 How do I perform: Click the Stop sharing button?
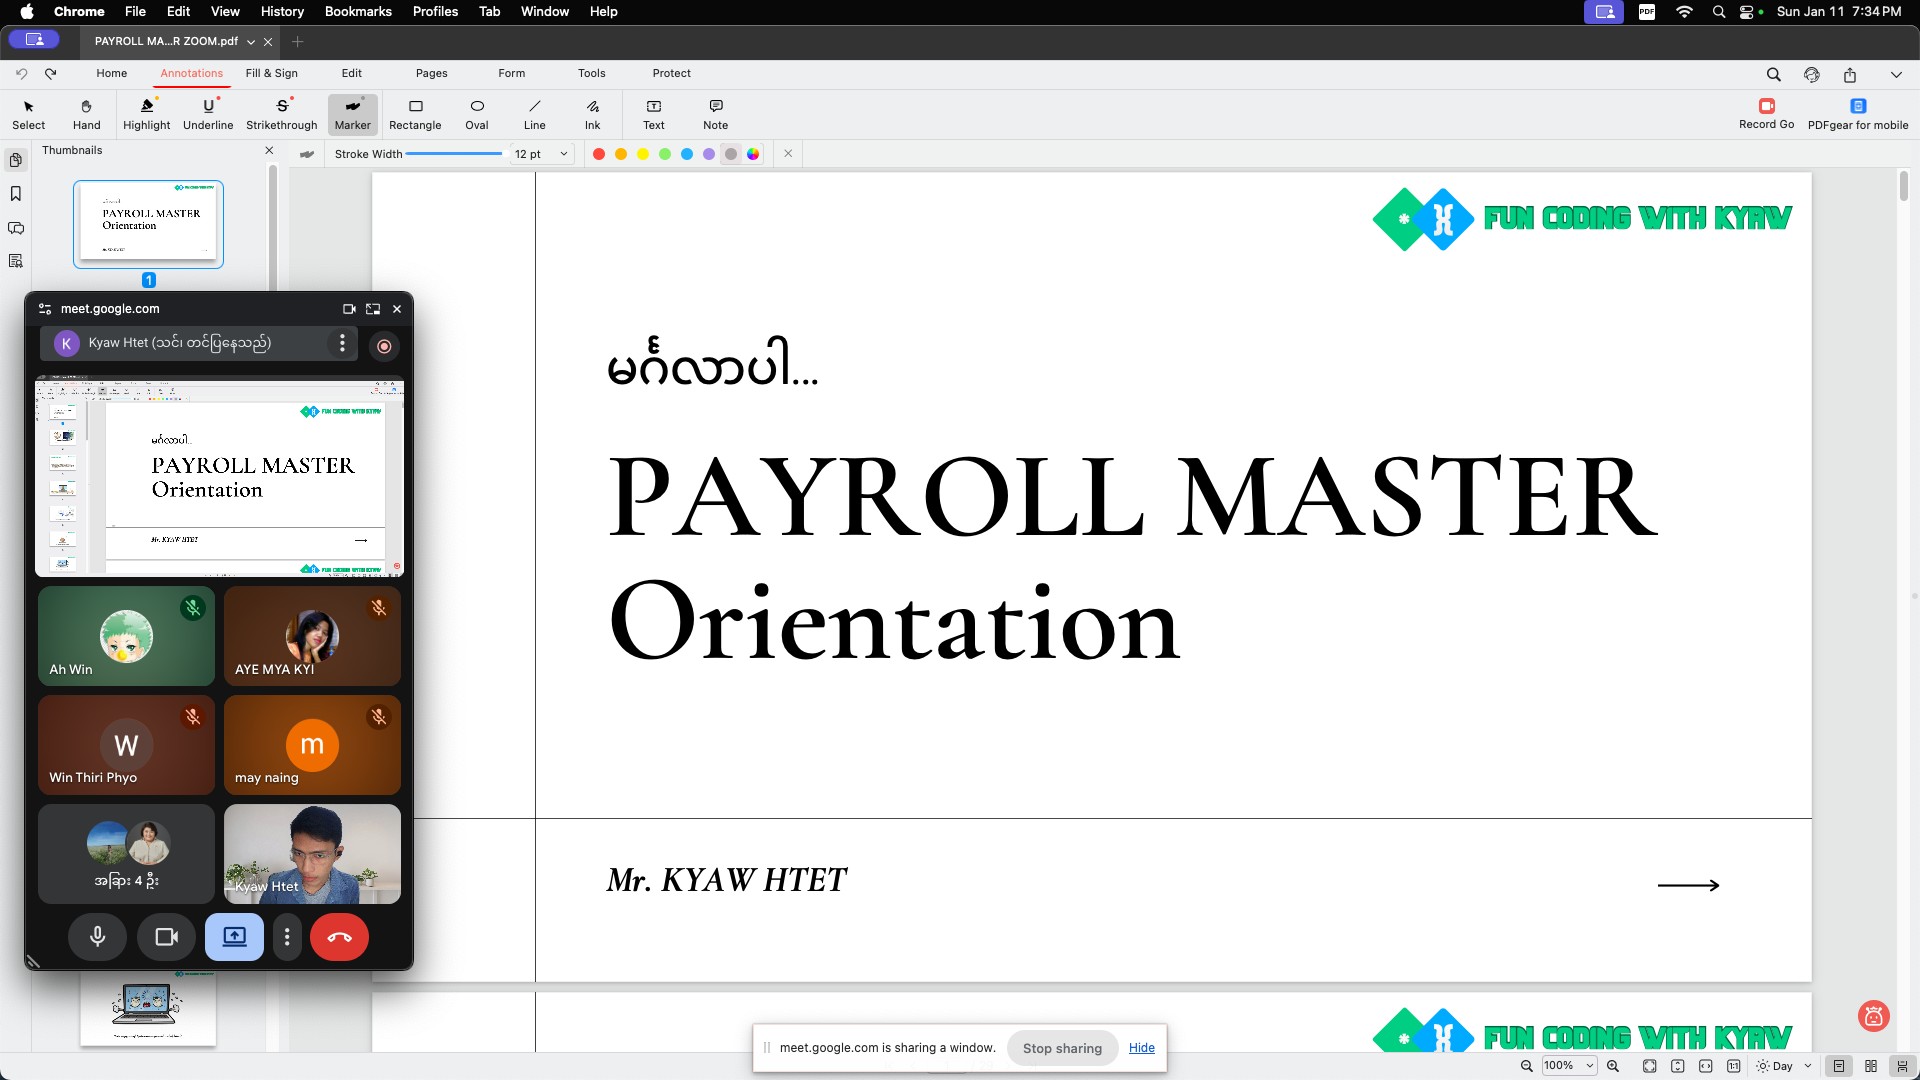pyautogui.click(x=1062, y=1048)
